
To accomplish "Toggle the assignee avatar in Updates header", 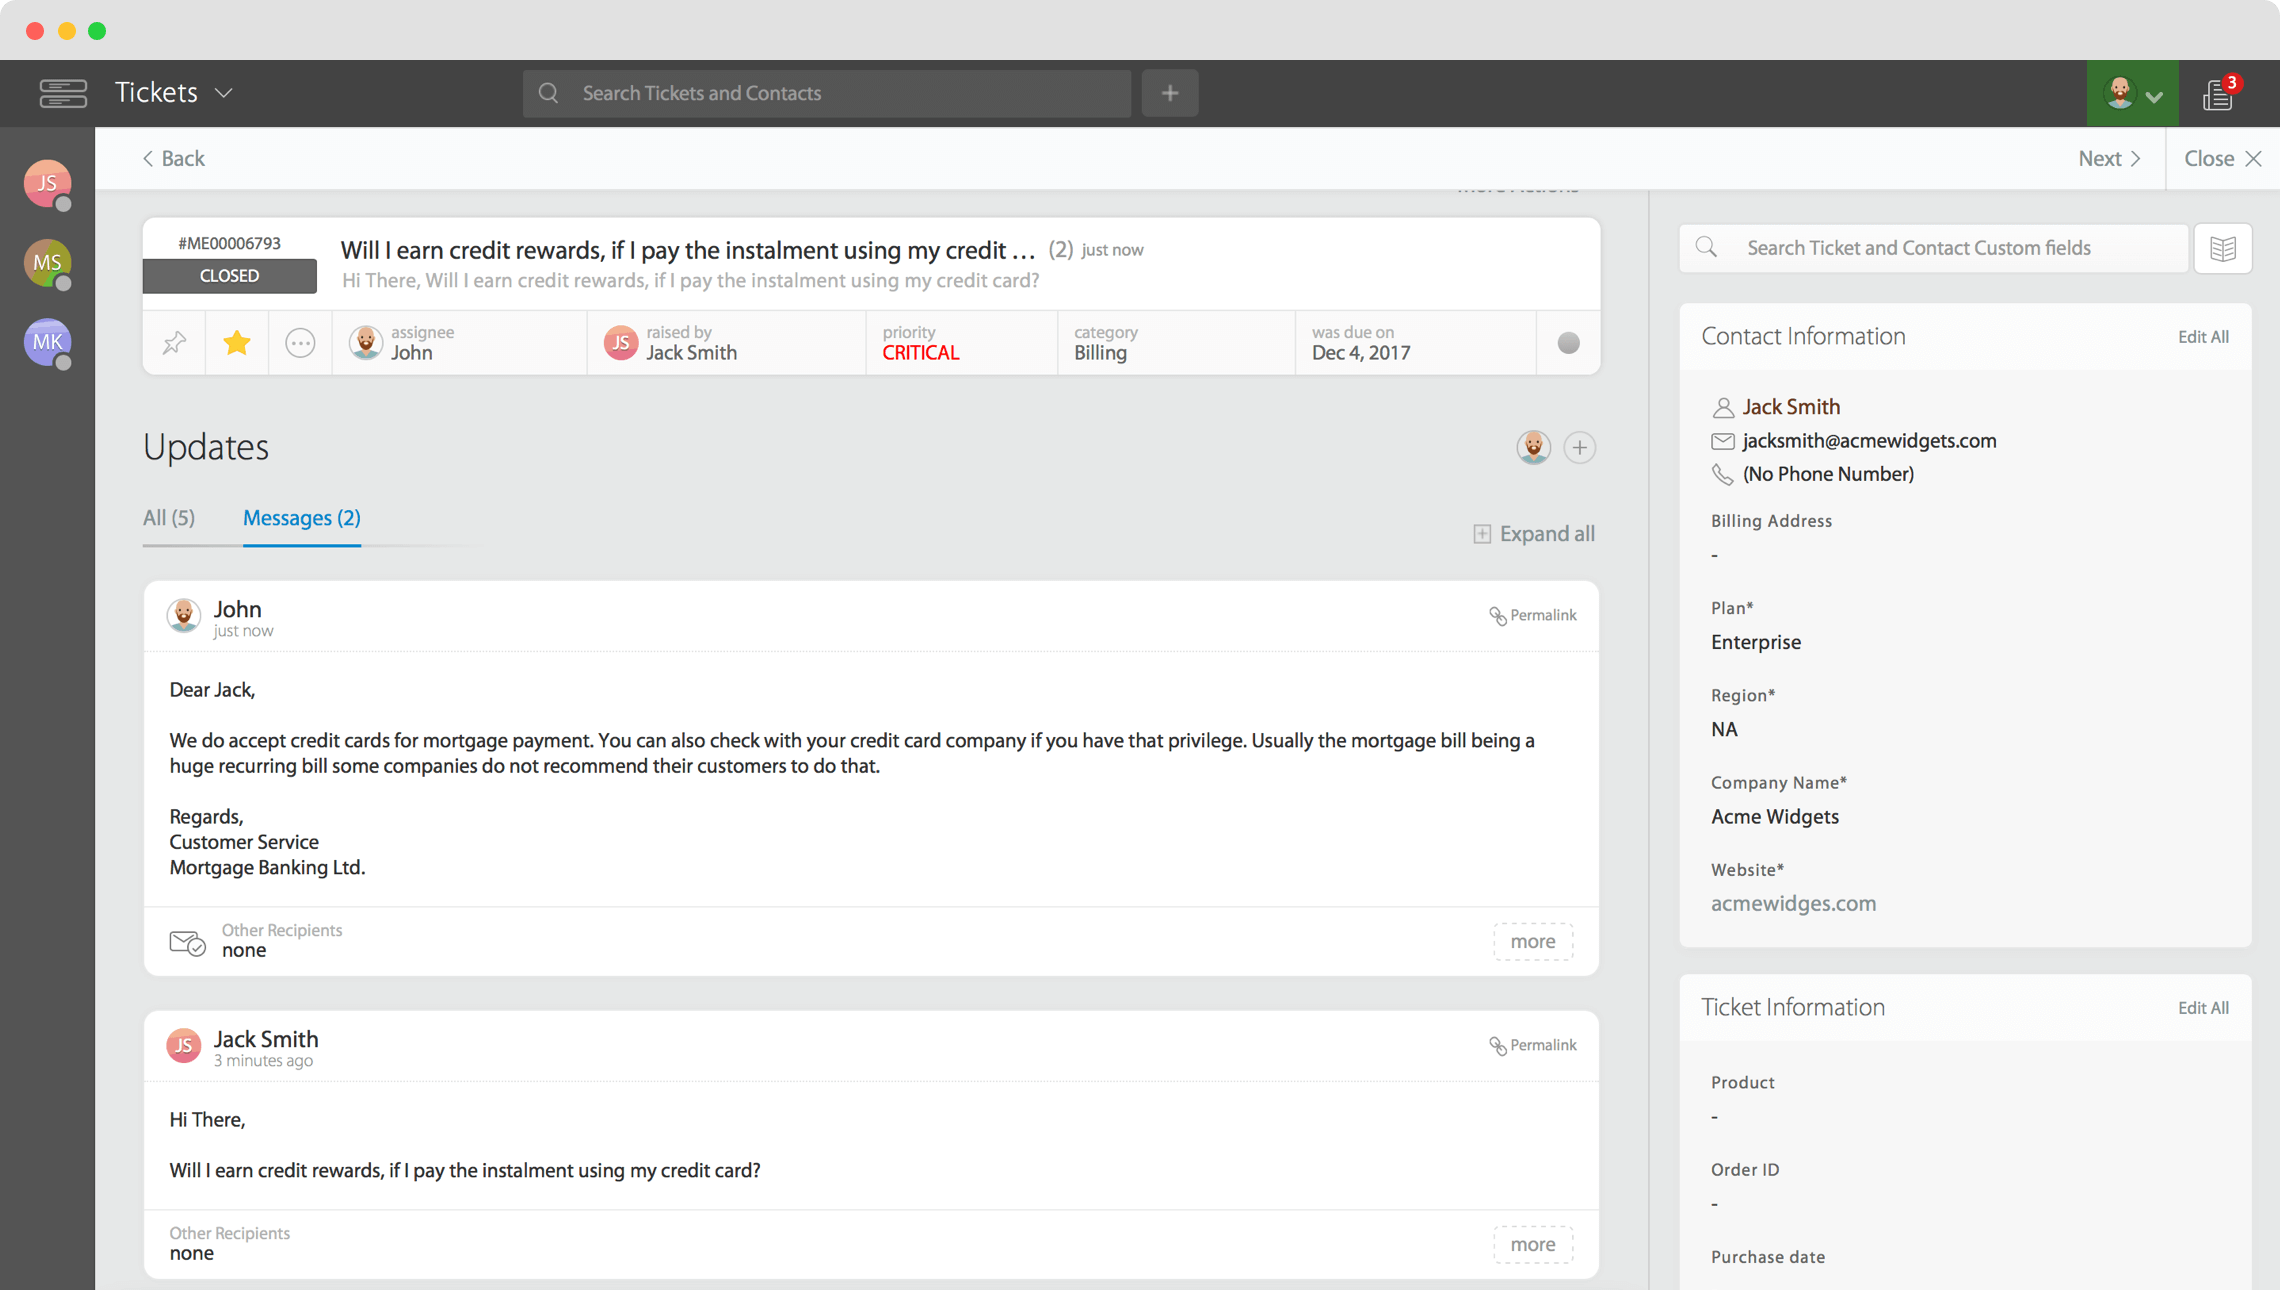I will pyautogui.click(x=1535, y=446).
